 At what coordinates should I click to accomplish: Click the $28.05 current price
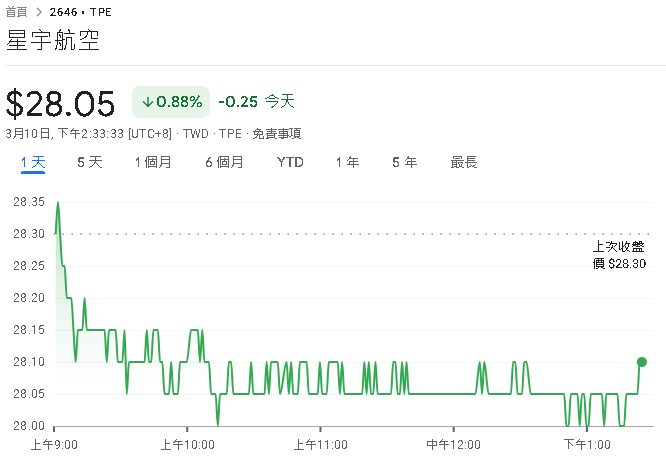click(61, 103)
